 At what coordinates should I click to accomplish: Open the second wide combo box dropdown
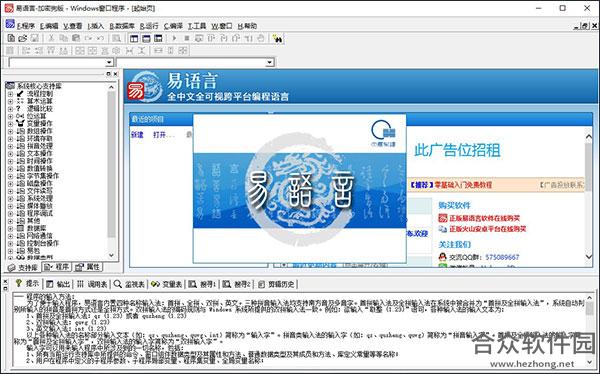coord(270,62)
